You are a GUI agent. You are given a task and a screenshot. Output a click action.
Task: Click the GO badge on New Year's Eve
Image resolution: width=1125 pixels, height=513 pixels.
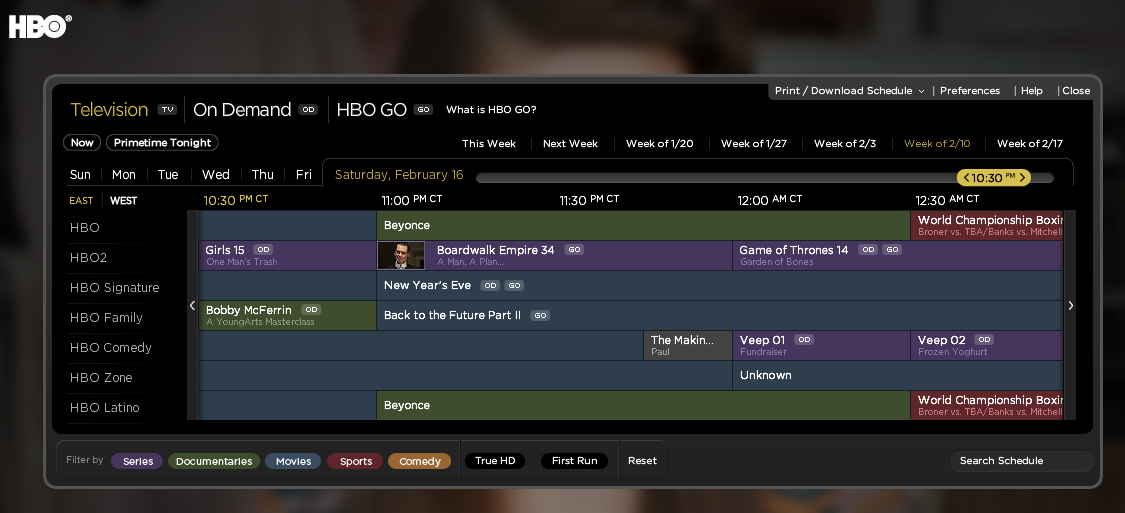(x=514, y=286)
